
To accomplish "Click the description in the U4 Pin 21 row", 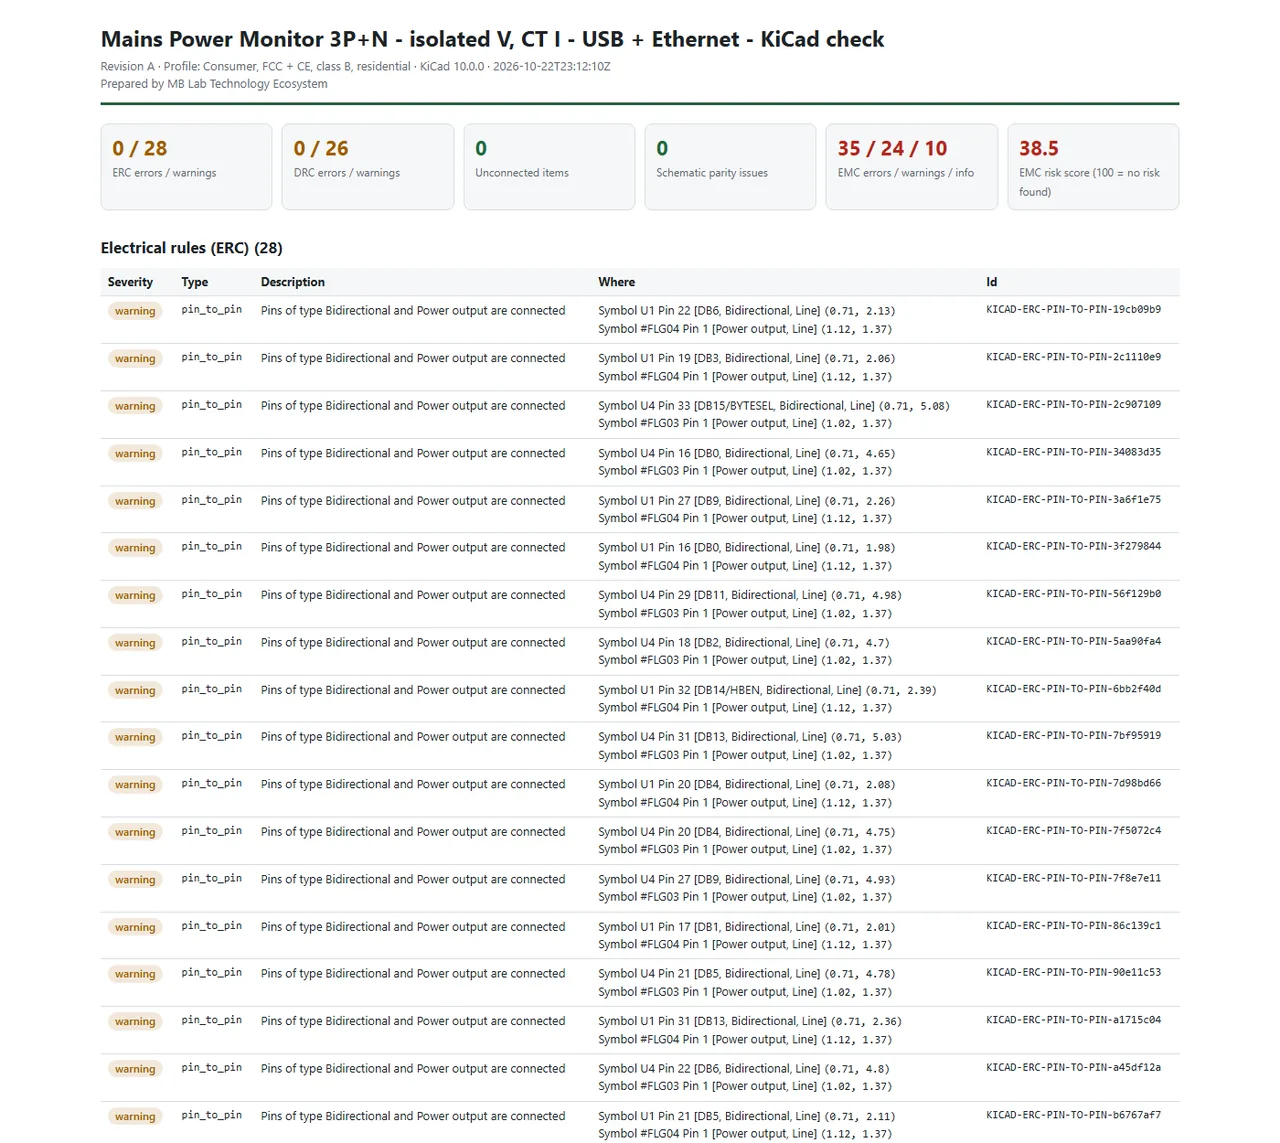I will pos(413,974).
